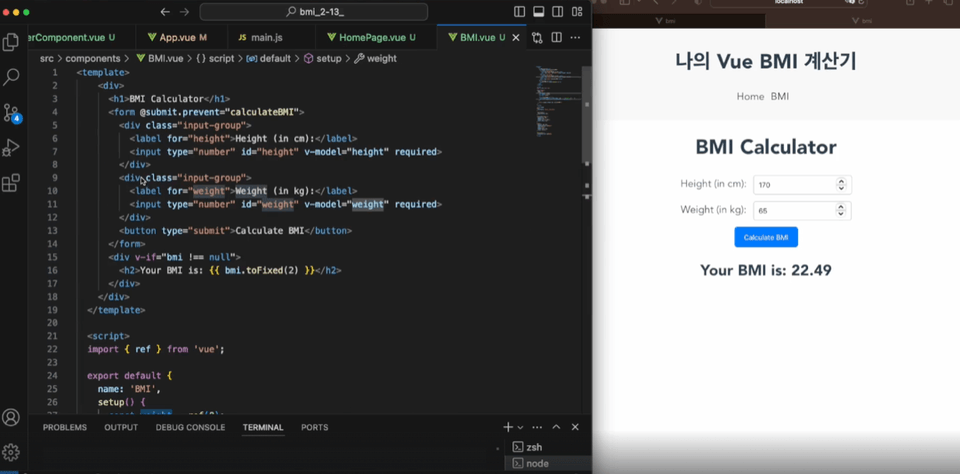This screenshot has width=960, height=474.
Task: Open the Search view in activity bar
Action: (x=11, y=77)
